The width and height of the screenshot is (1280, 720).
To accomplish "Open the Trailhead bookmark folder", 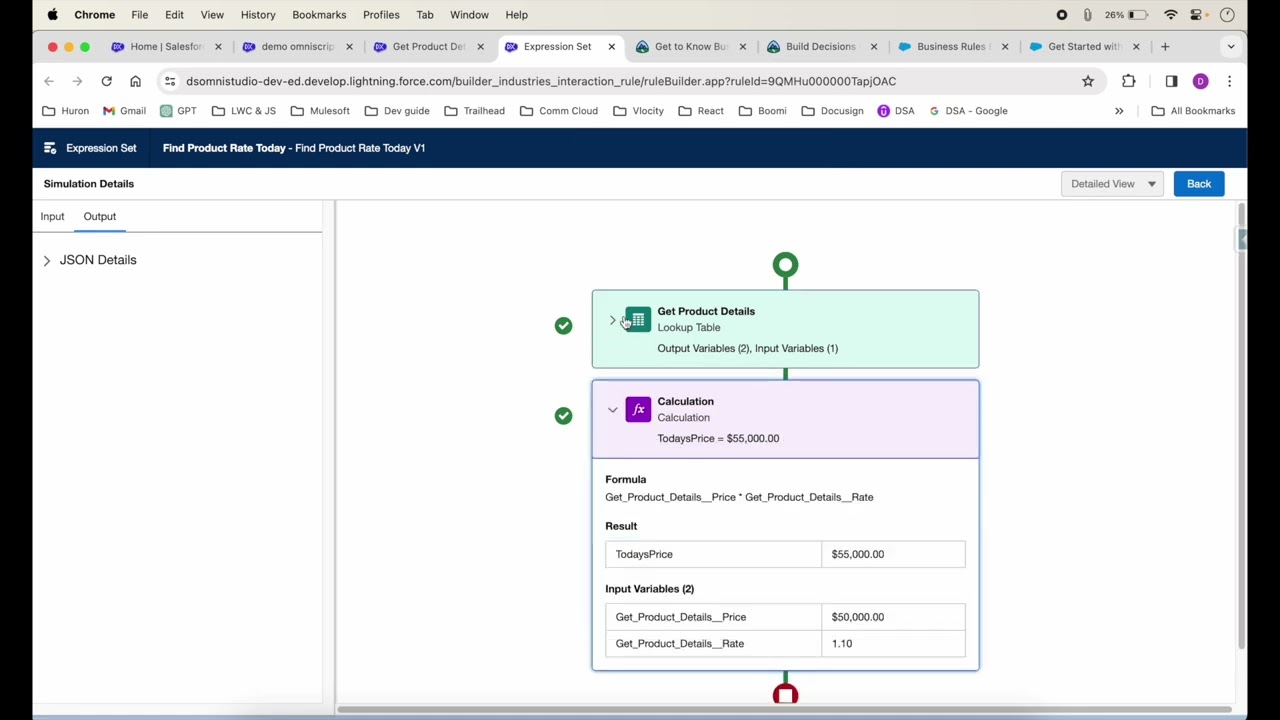I will pos(474,111).
